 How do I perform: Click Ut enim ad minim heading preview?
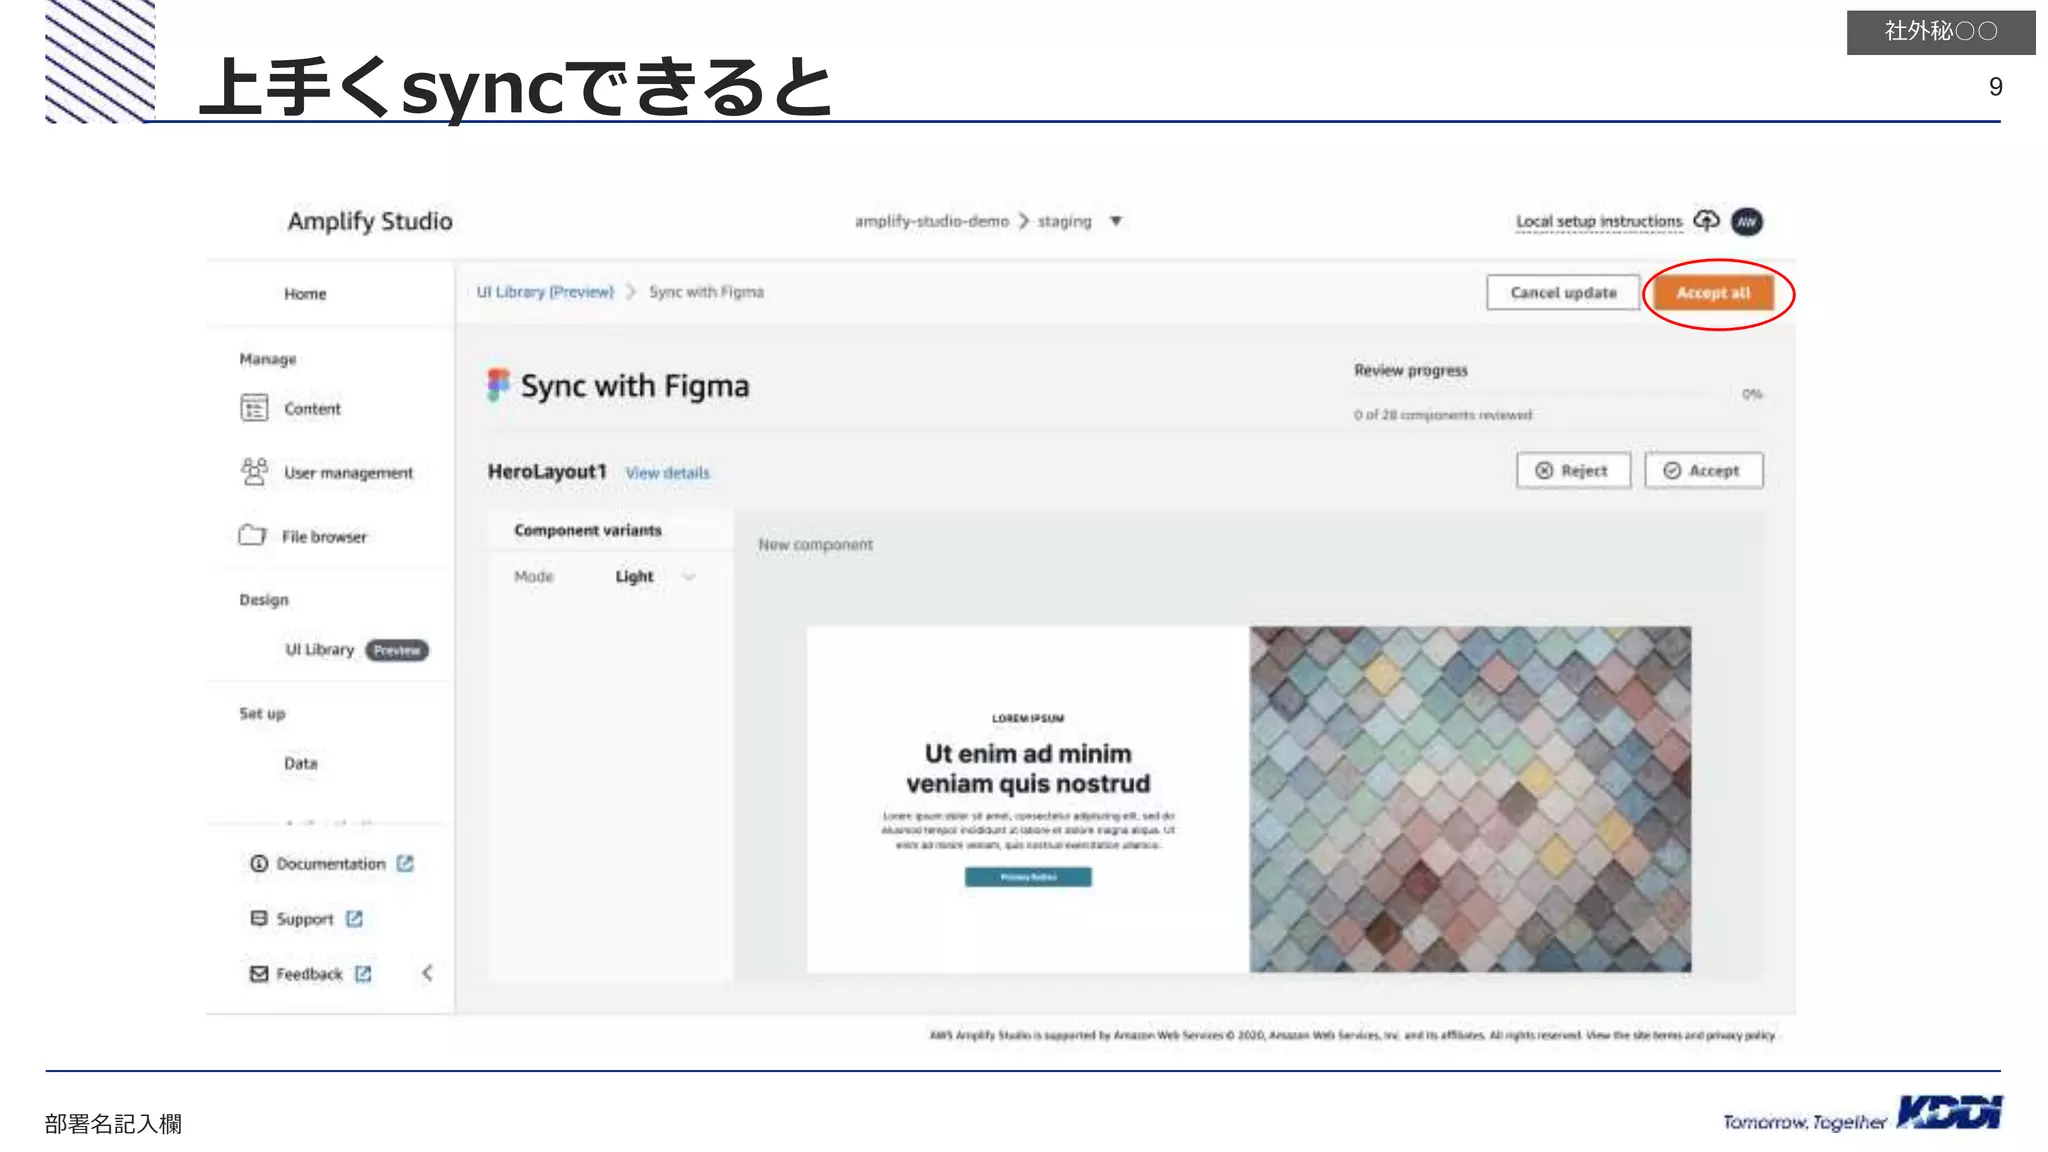(x=1028, y=769)
